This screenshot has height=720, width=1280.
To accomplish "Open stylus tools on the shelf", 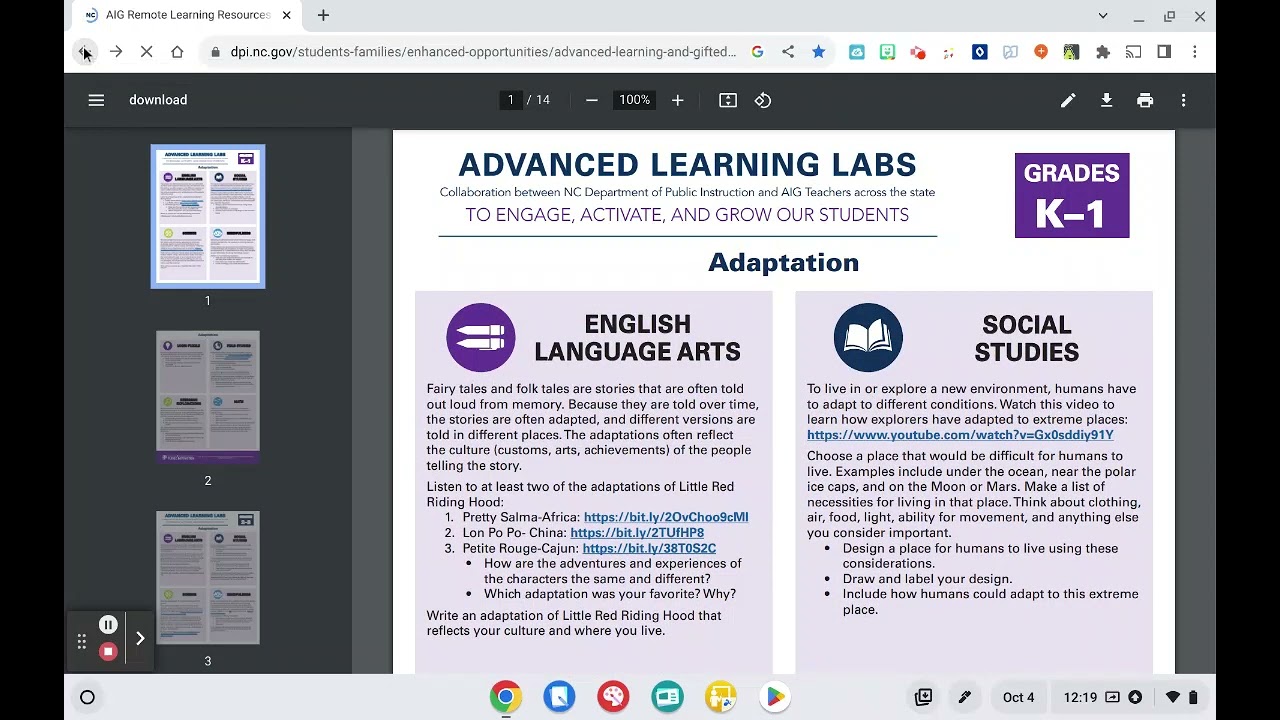I will pos(965,697).
